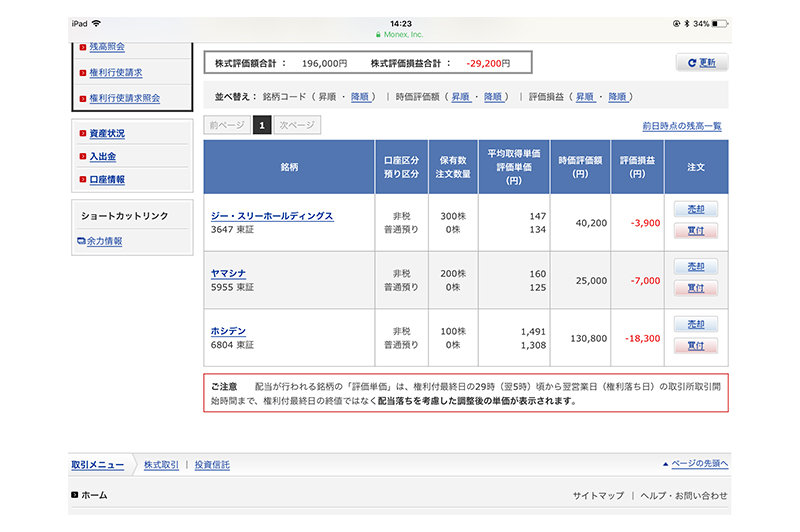
Task: Open 株式取引 bottom menu item
Action: pyautogui.click(x=161, y=465)
